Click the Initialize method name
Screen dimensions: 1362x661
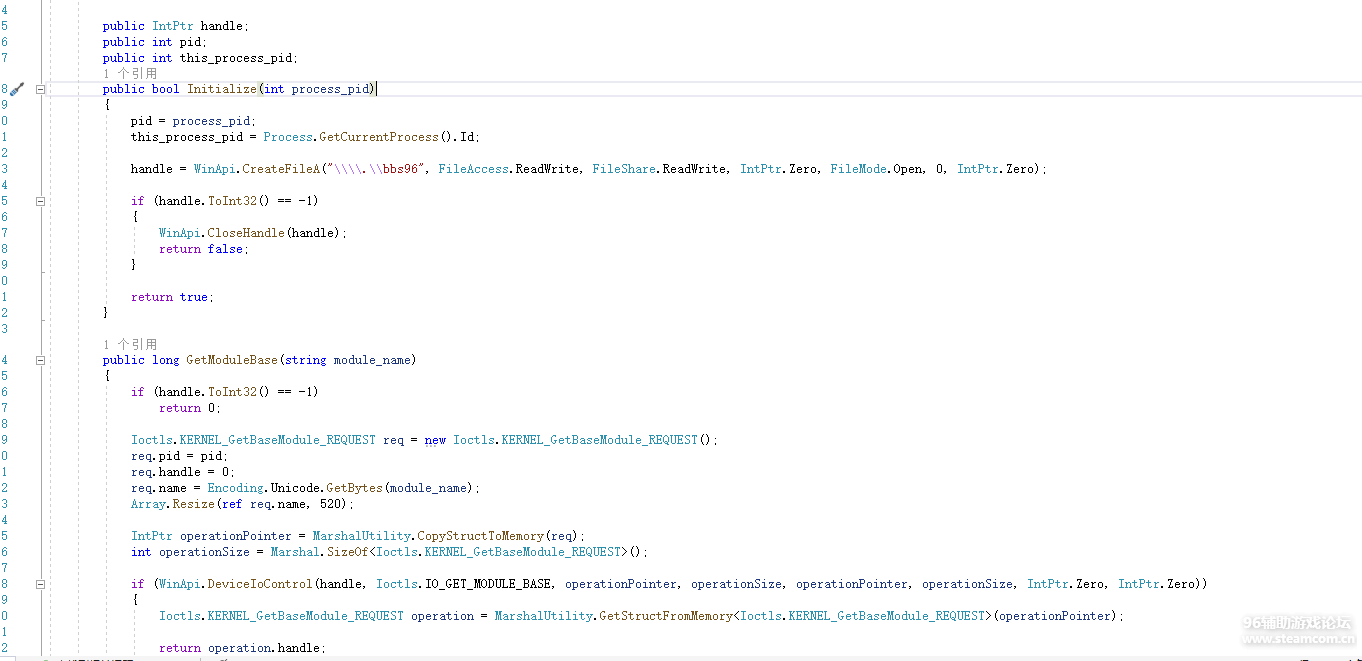222,89
